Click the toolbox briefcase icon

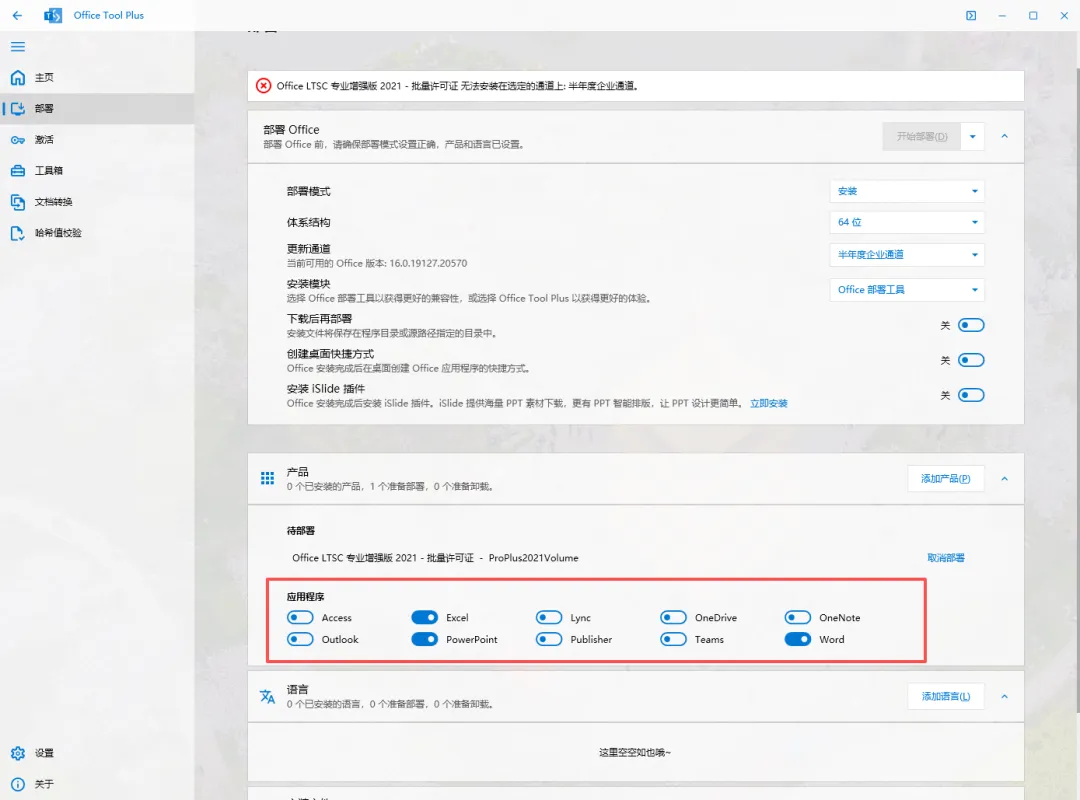point(18,171)
